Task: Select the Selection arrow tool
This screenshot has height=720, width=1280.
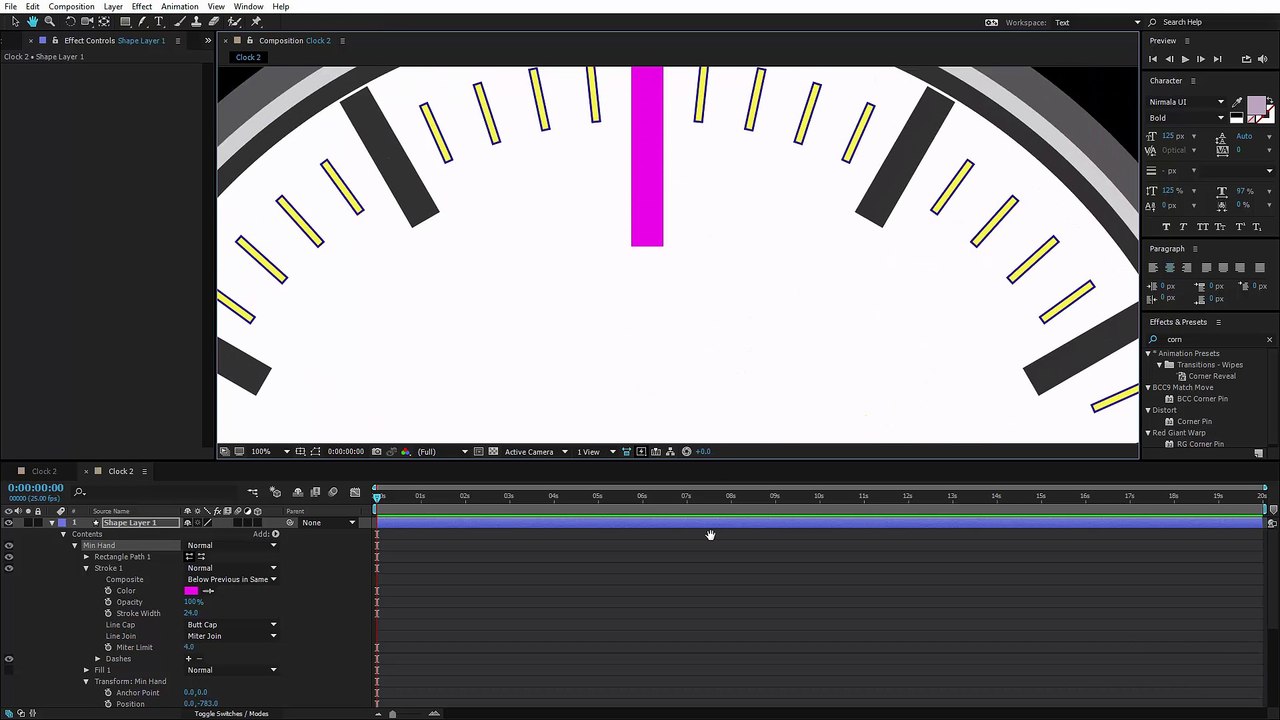Action: click(15, 21)
